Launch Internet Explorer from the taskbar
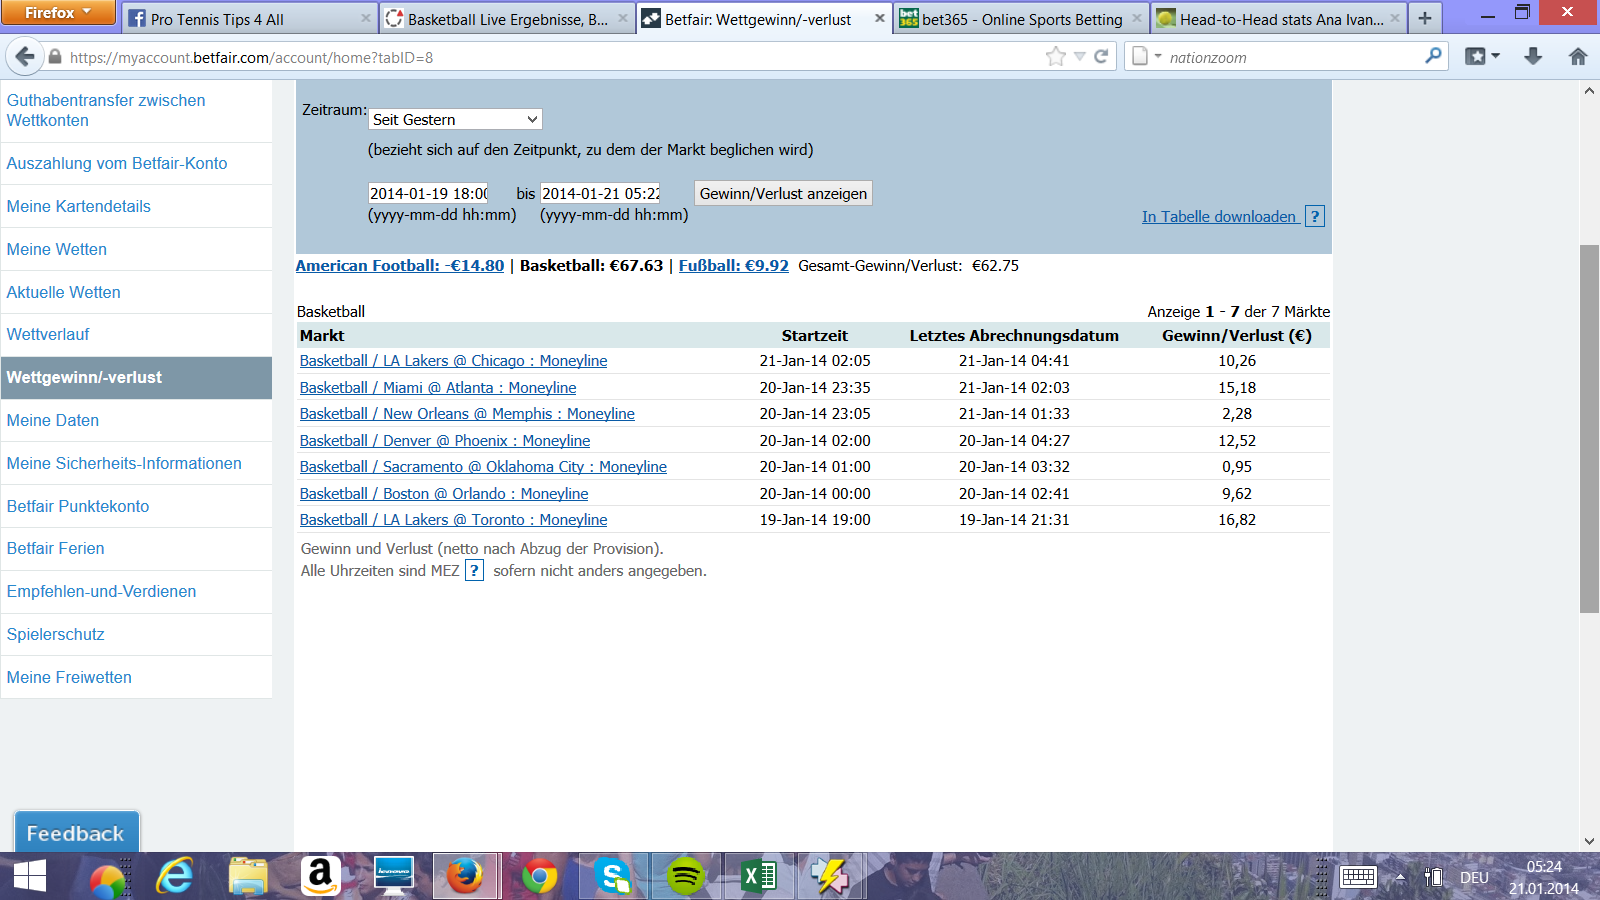This screenshot has width=1600, height=900. pyautogui.click(x=175, y=877)
